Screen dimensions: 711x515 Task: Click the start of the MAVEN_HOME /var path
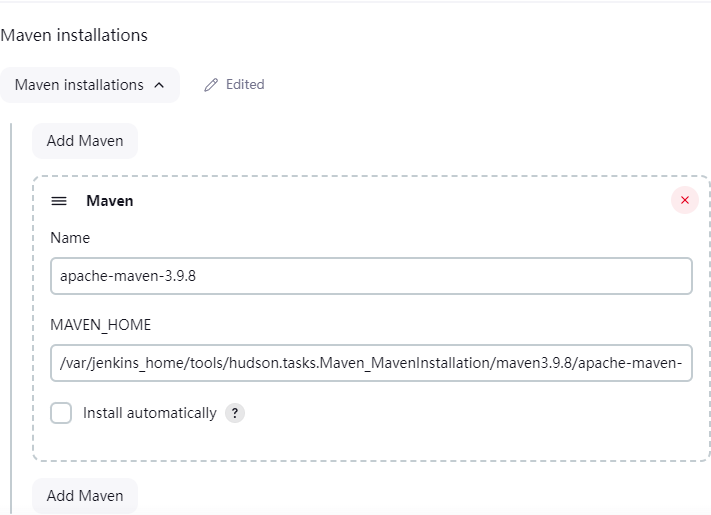pyautogui.click(x=63, y=364)
